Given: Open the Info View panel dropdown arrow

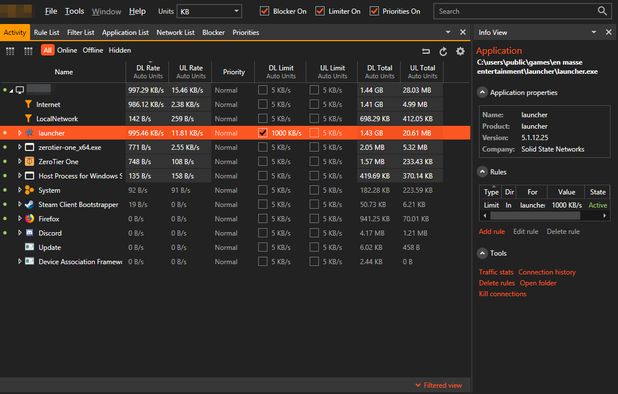Looking at the screenshot, I should tap(594, 32).
